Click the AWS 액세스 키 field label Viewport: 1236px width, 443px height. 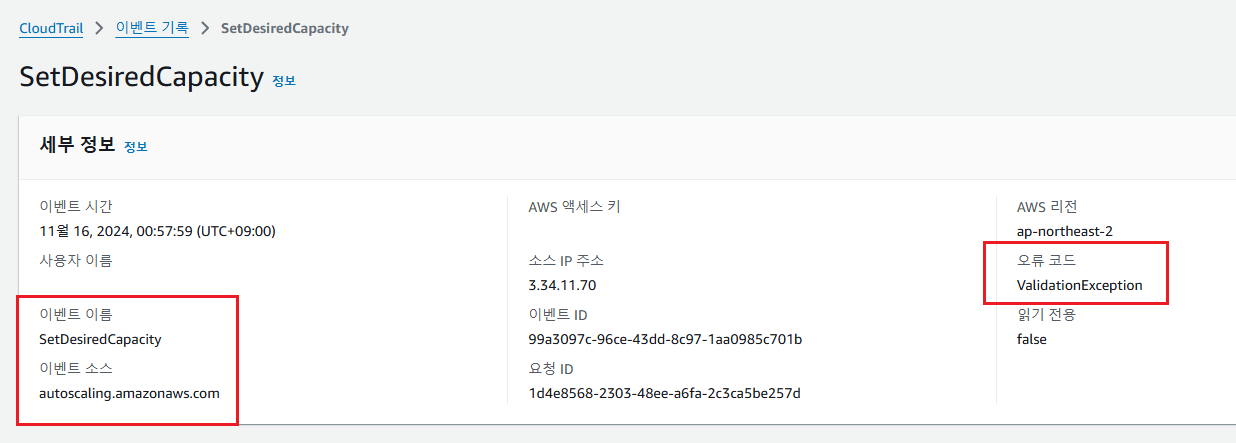pyautogui.click(x=574, y=207)
